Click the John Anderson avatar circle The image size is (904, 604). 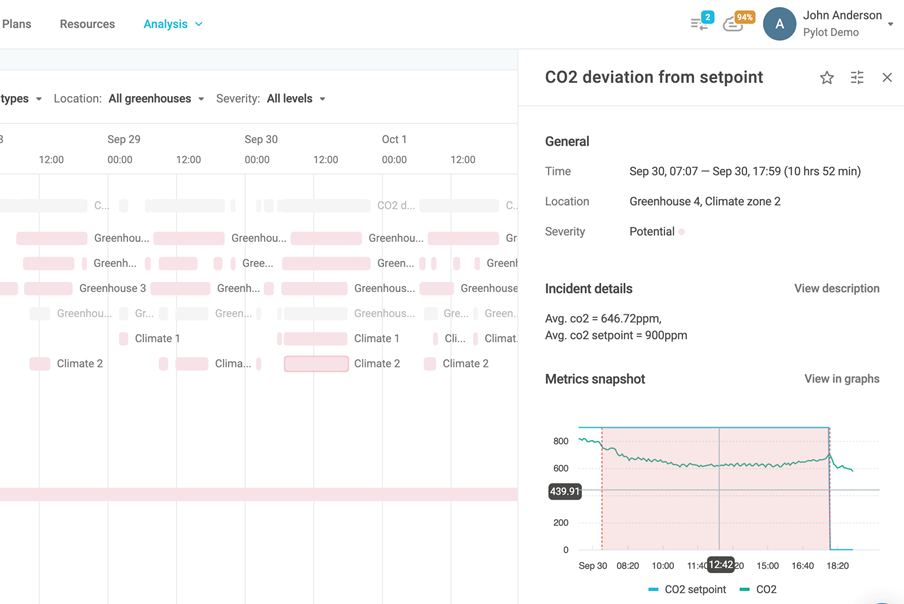(779, 24)
